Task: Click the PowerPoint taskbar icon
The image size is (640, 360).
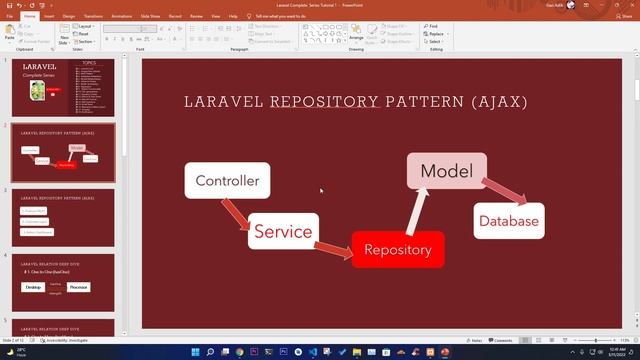Action: pyautogui.click(x=445, y=352)
